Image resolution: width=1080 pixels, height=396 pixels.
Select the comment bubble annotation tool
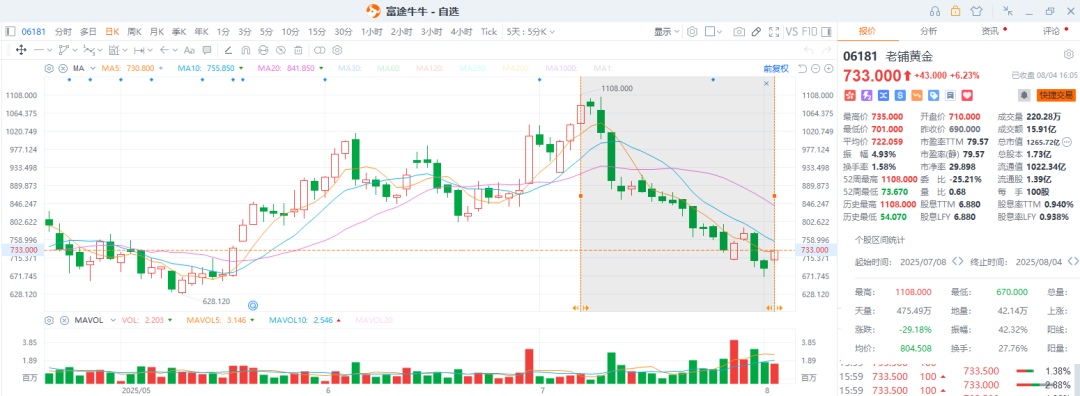pyautogui.click(x=207, y=50)
